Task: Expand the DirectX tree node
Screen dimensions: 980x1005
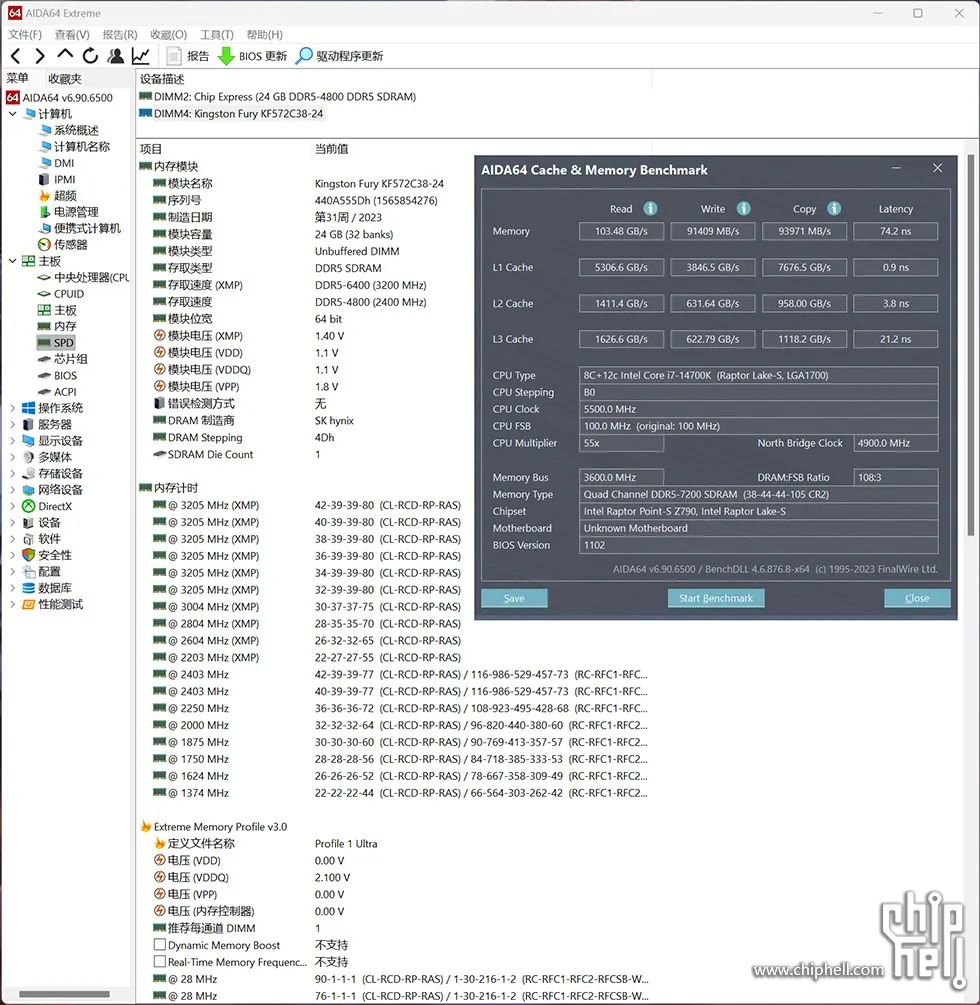Action: 12,506
